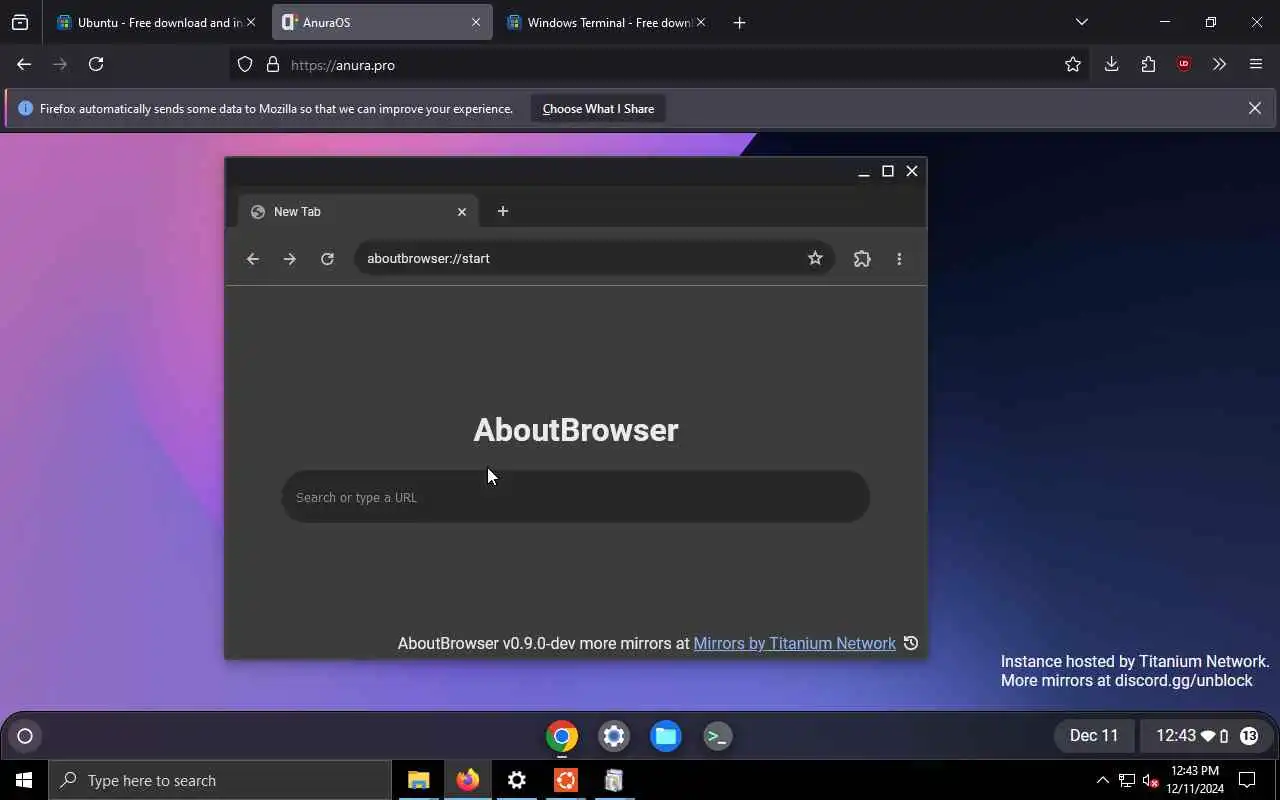Screen dimensions: 1280x800
Task: Go back in Firefox
Action: (24, 64)
